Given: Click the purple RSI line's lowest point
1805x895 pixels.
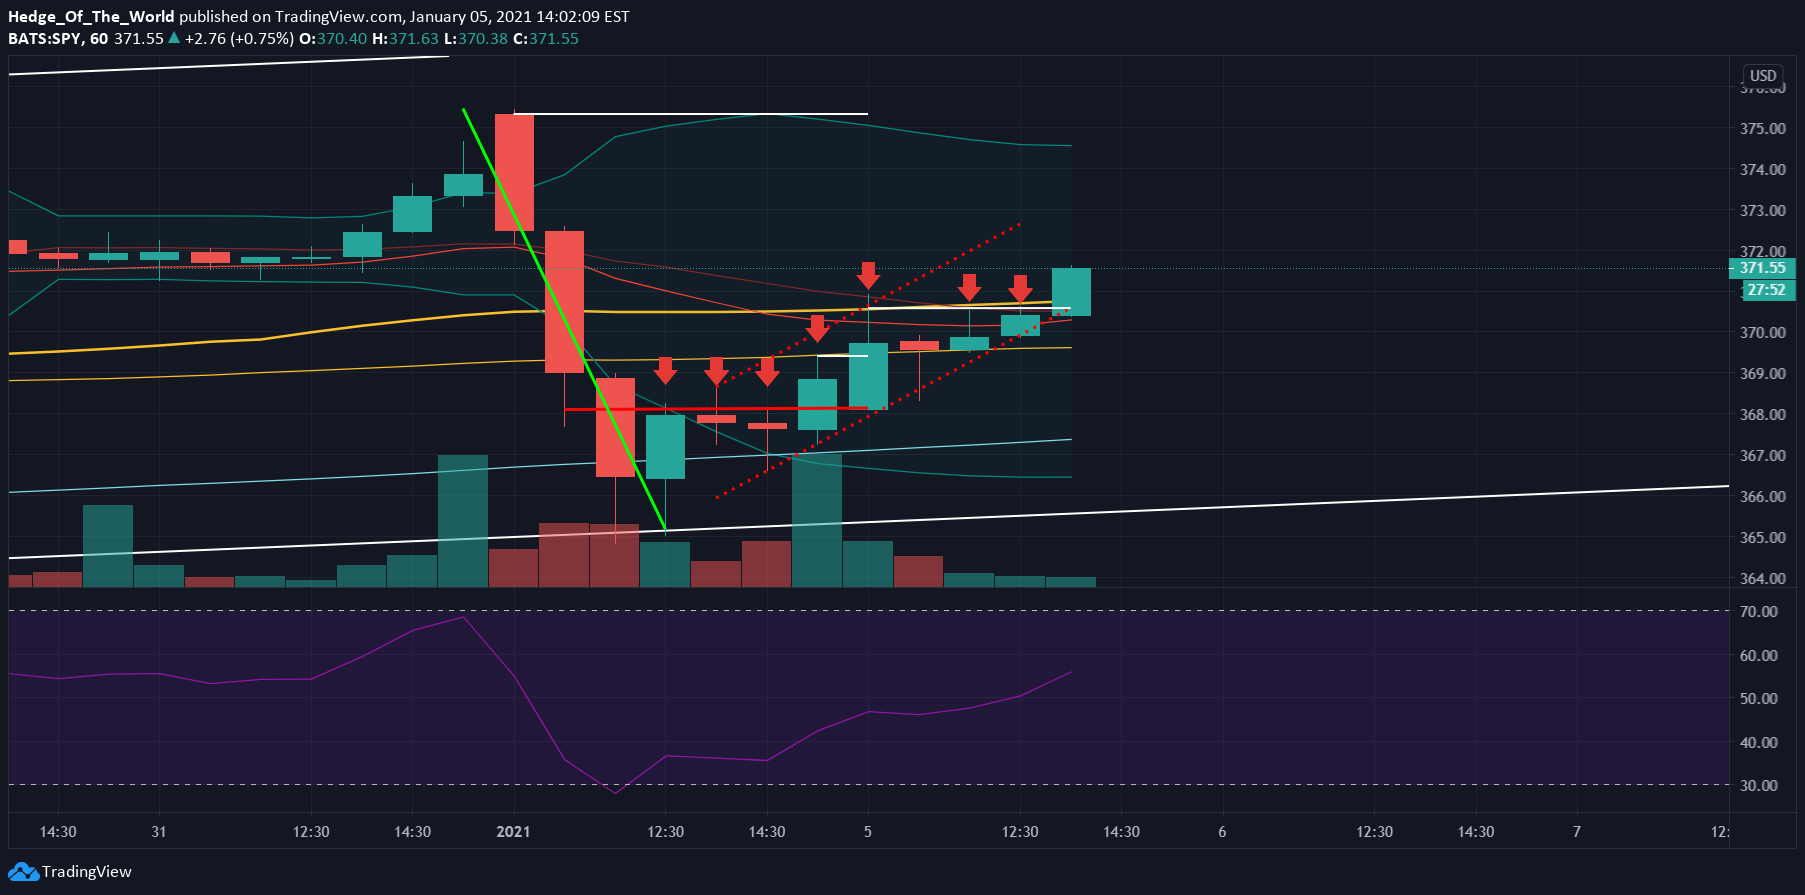Looking at the screenshot, I should (615, 793).
